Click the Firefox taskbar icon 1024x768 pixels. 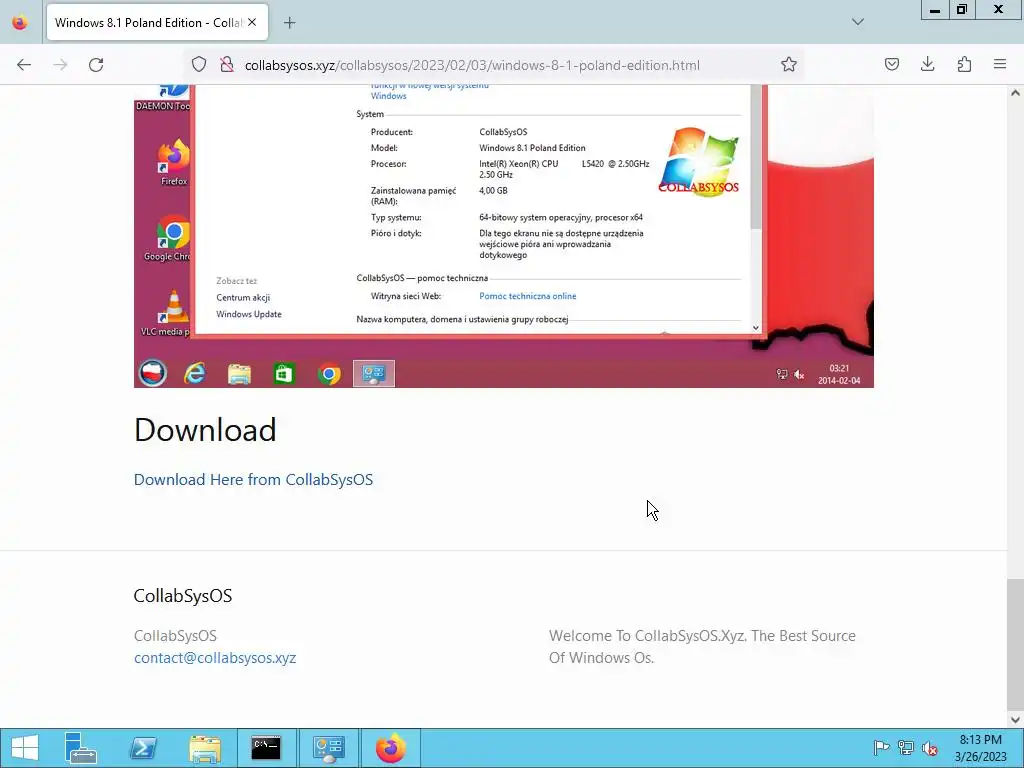point(391,748)
